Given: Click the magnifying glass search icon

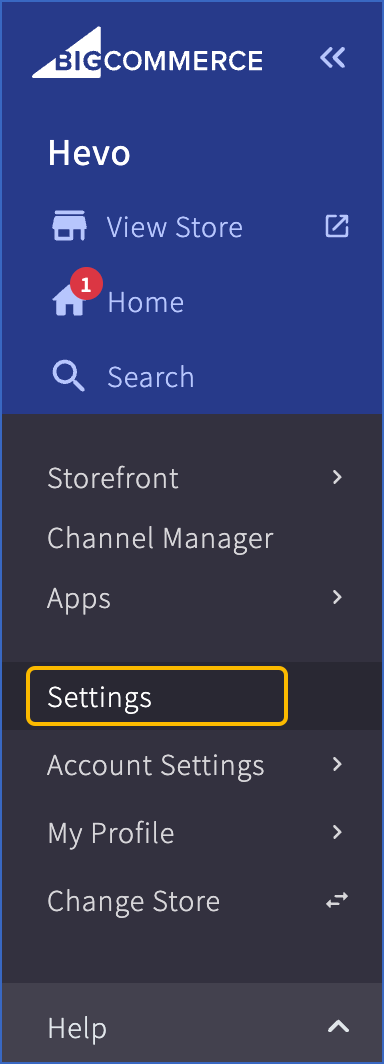Looking at the screenshot, I should pos(69,376).
